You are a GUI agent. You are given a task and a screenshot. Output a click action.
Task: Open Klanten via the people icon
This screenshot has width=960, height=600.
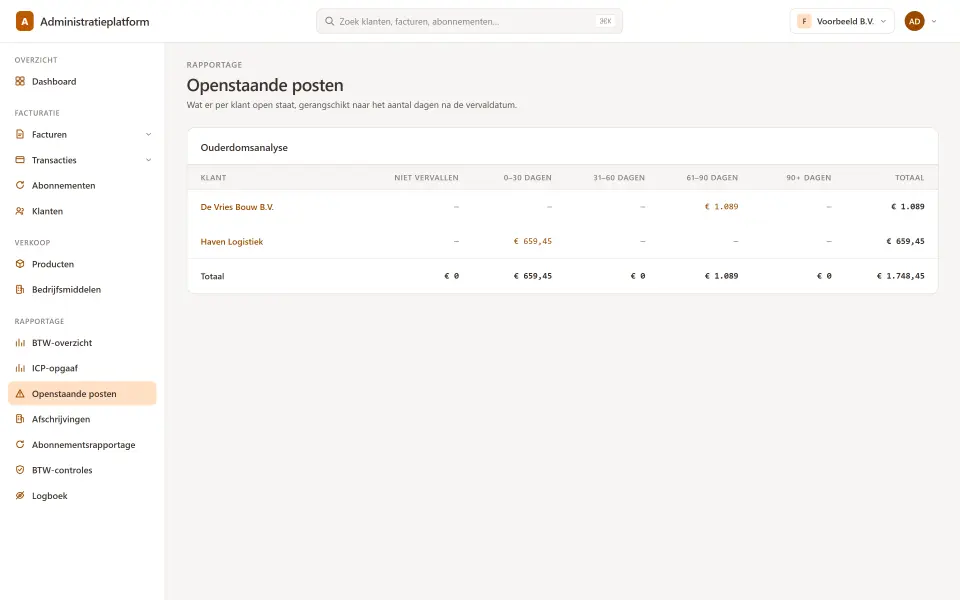point(20,211)
